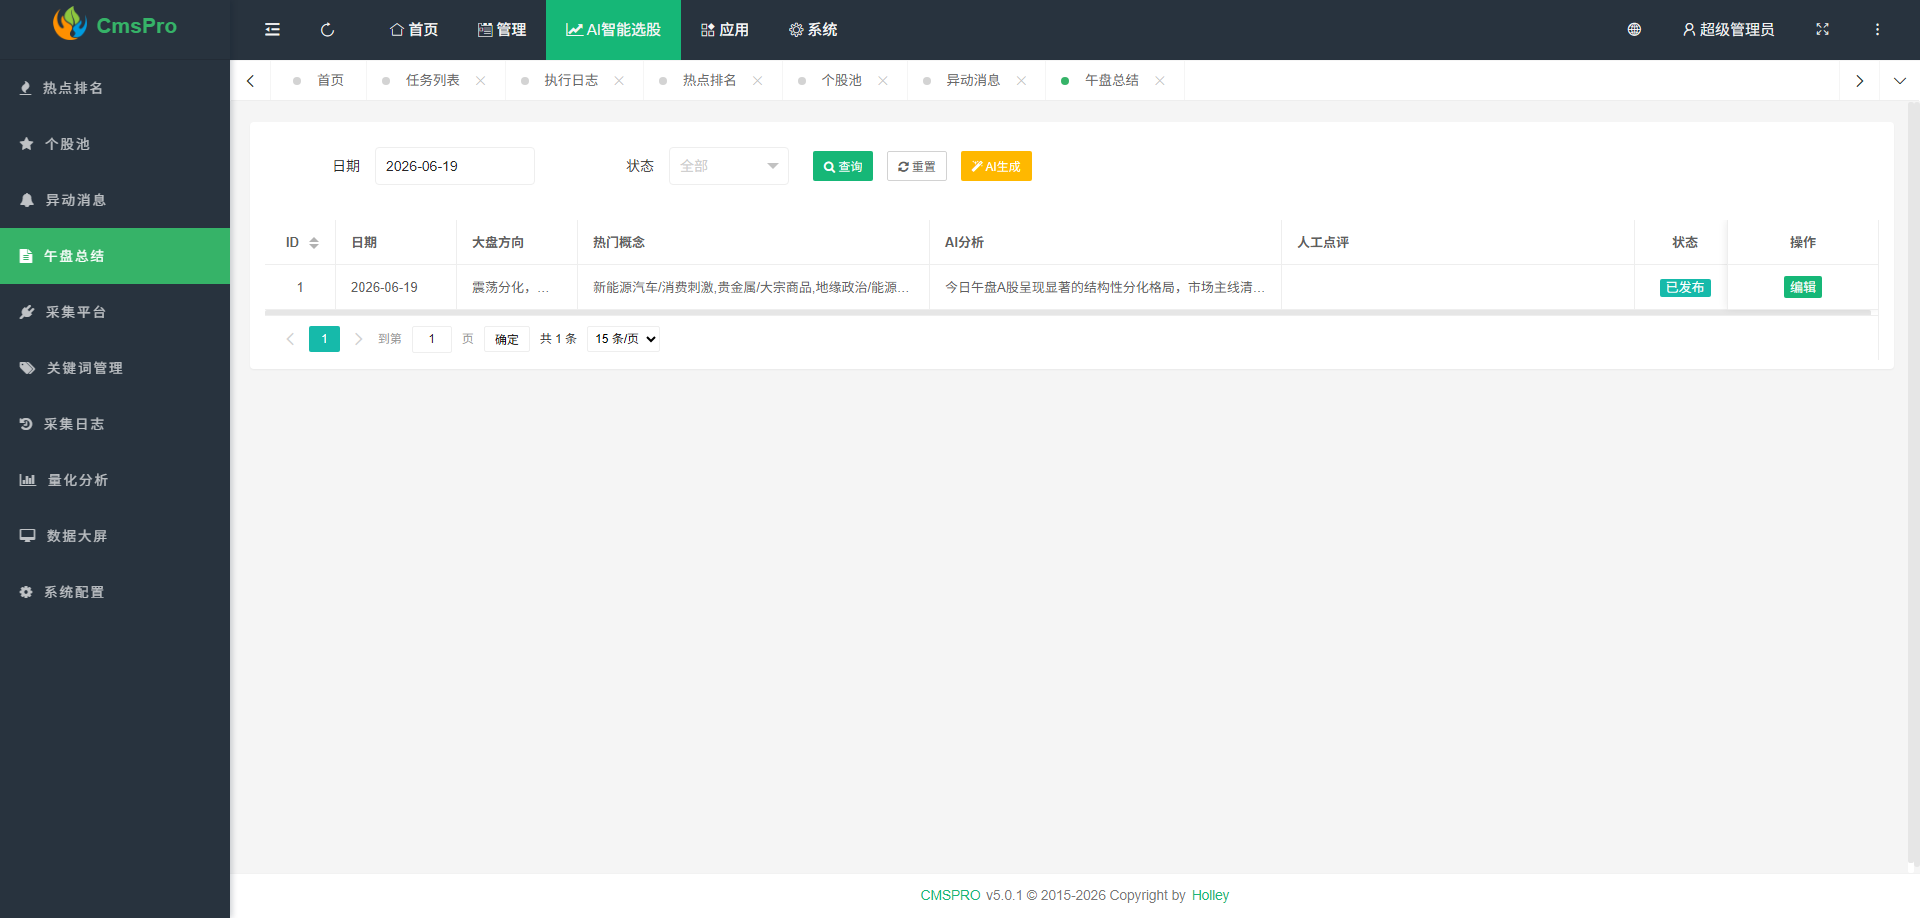Open 热点排名 in sidebar

115,88
